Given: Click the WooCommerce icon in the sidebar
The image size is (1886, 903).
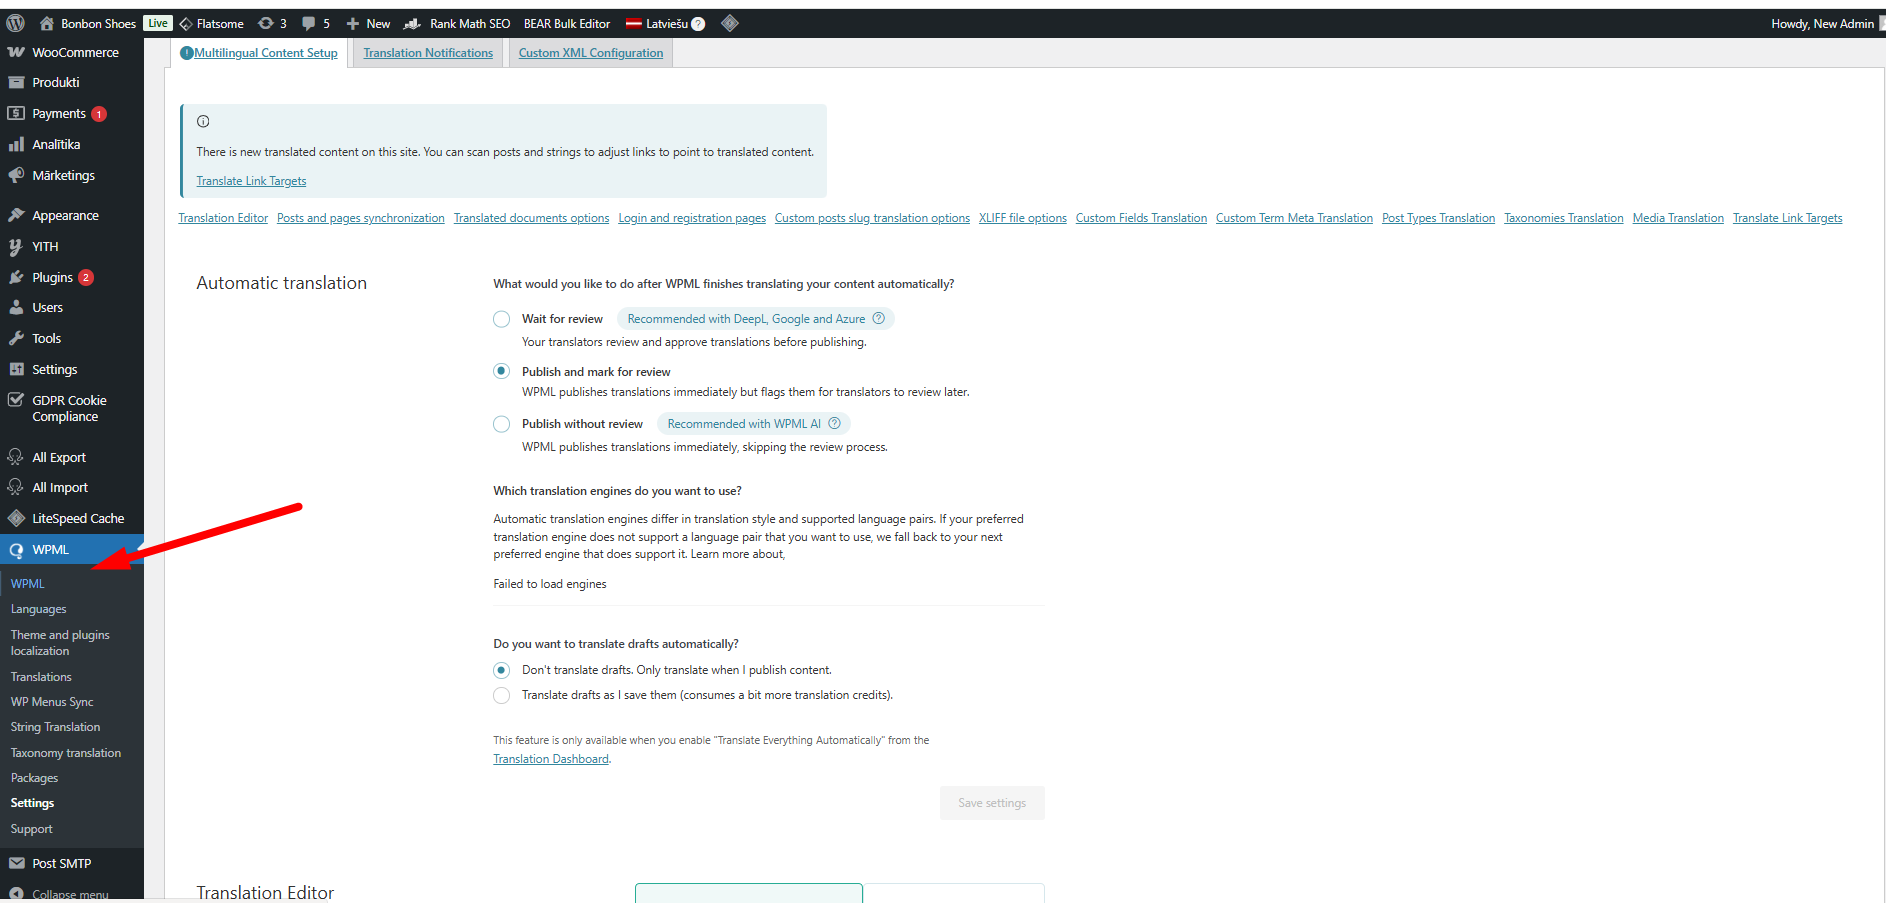Looking at the screenshot, I should point(16,52).
